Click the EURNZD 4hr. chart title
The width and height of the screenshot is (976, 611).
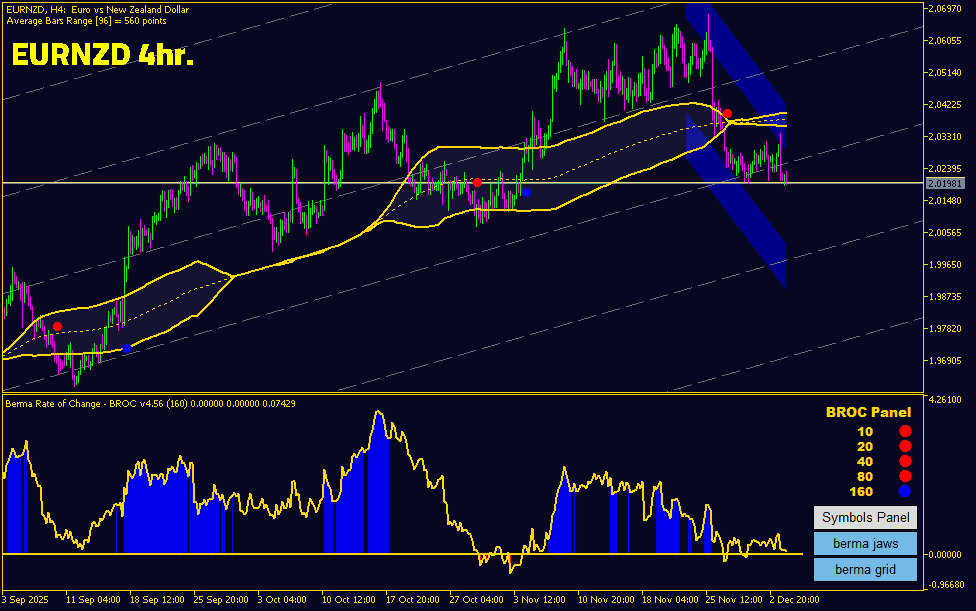[103, 54]
